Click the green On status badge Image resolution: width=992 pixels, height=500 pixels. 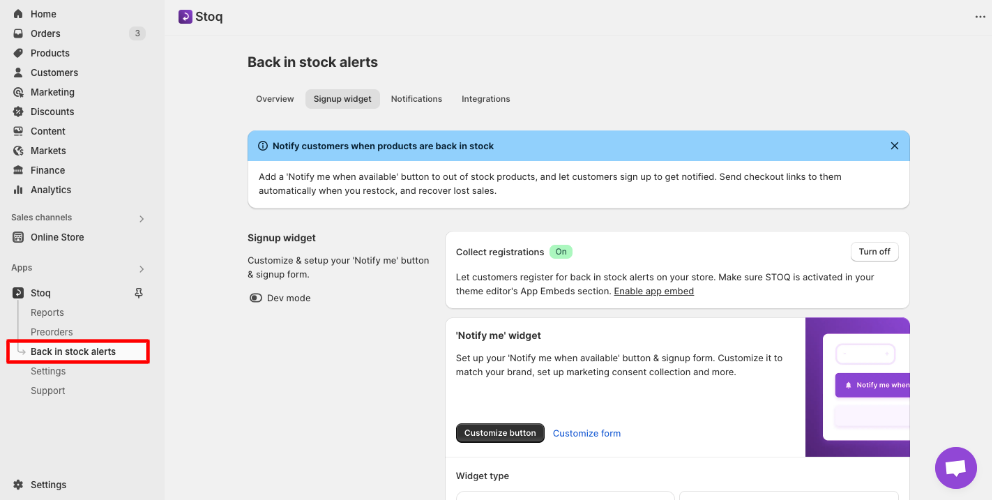561,252
